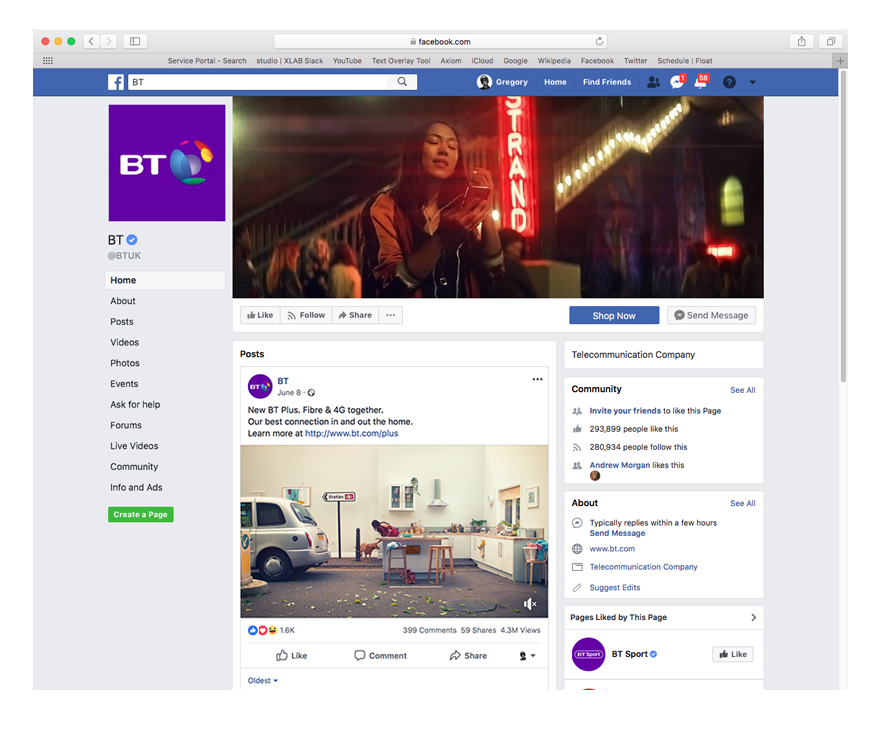
Task: Open the notifications bell icon
Action: pyautogui.click(x=701, y=82)
